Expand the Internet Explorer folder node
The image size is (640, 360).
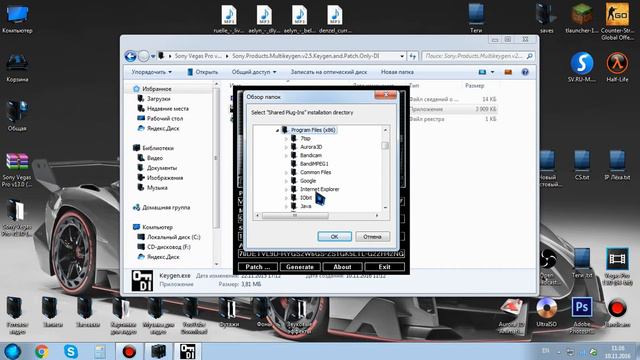(x=286, y=189)
